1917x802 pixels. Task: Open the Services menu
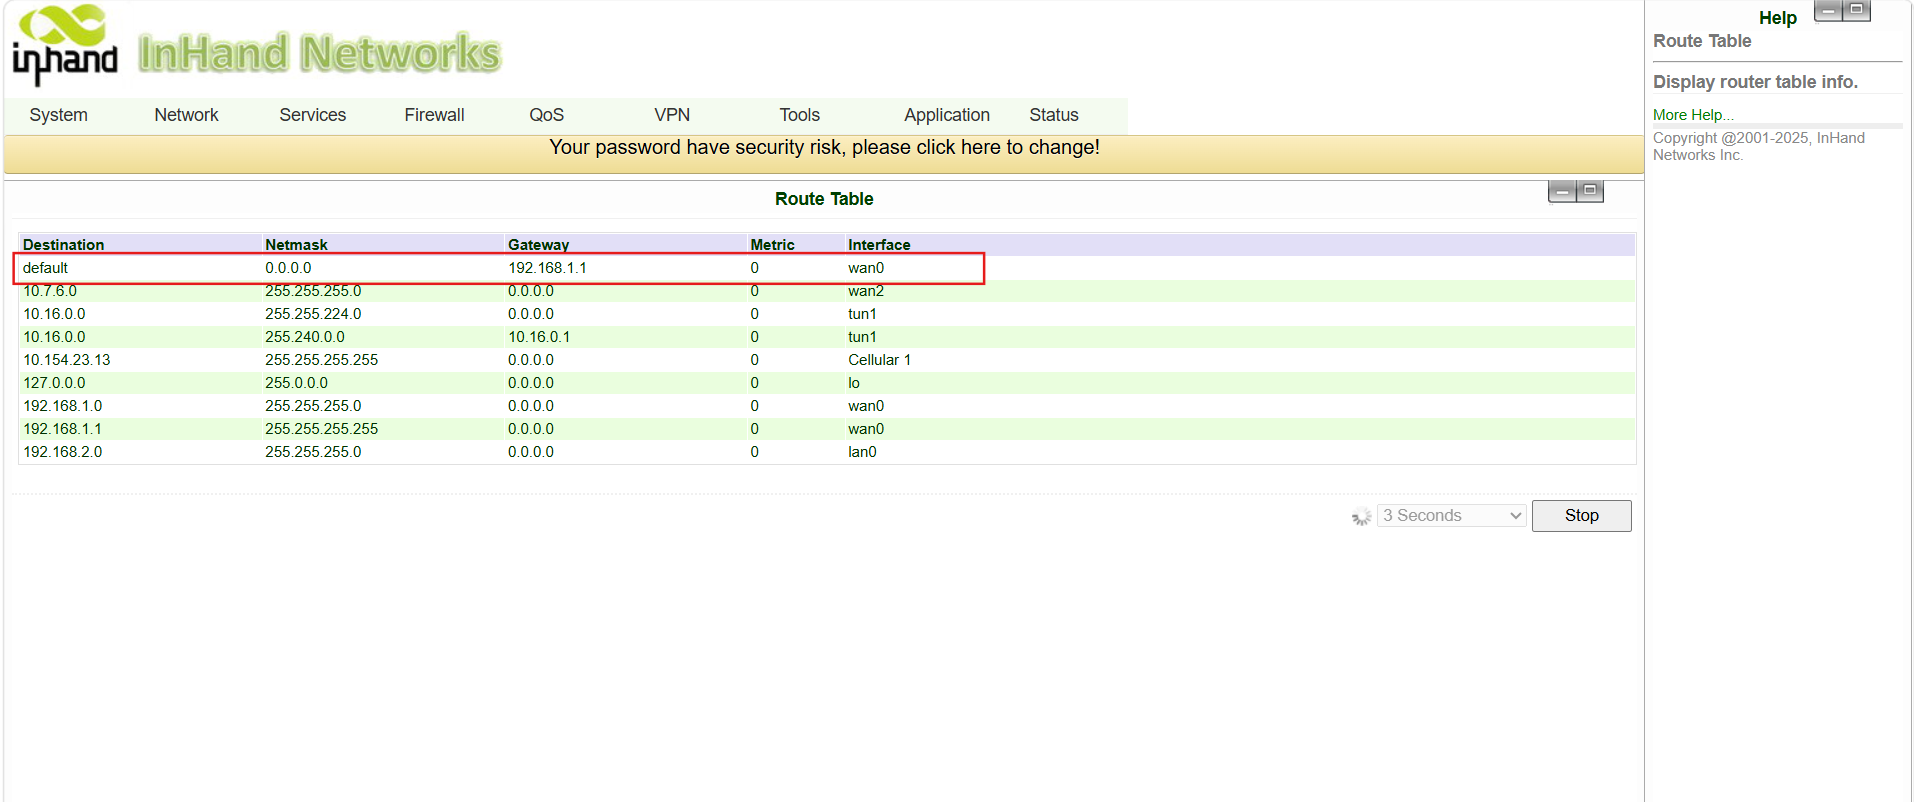tap(313, 115)
